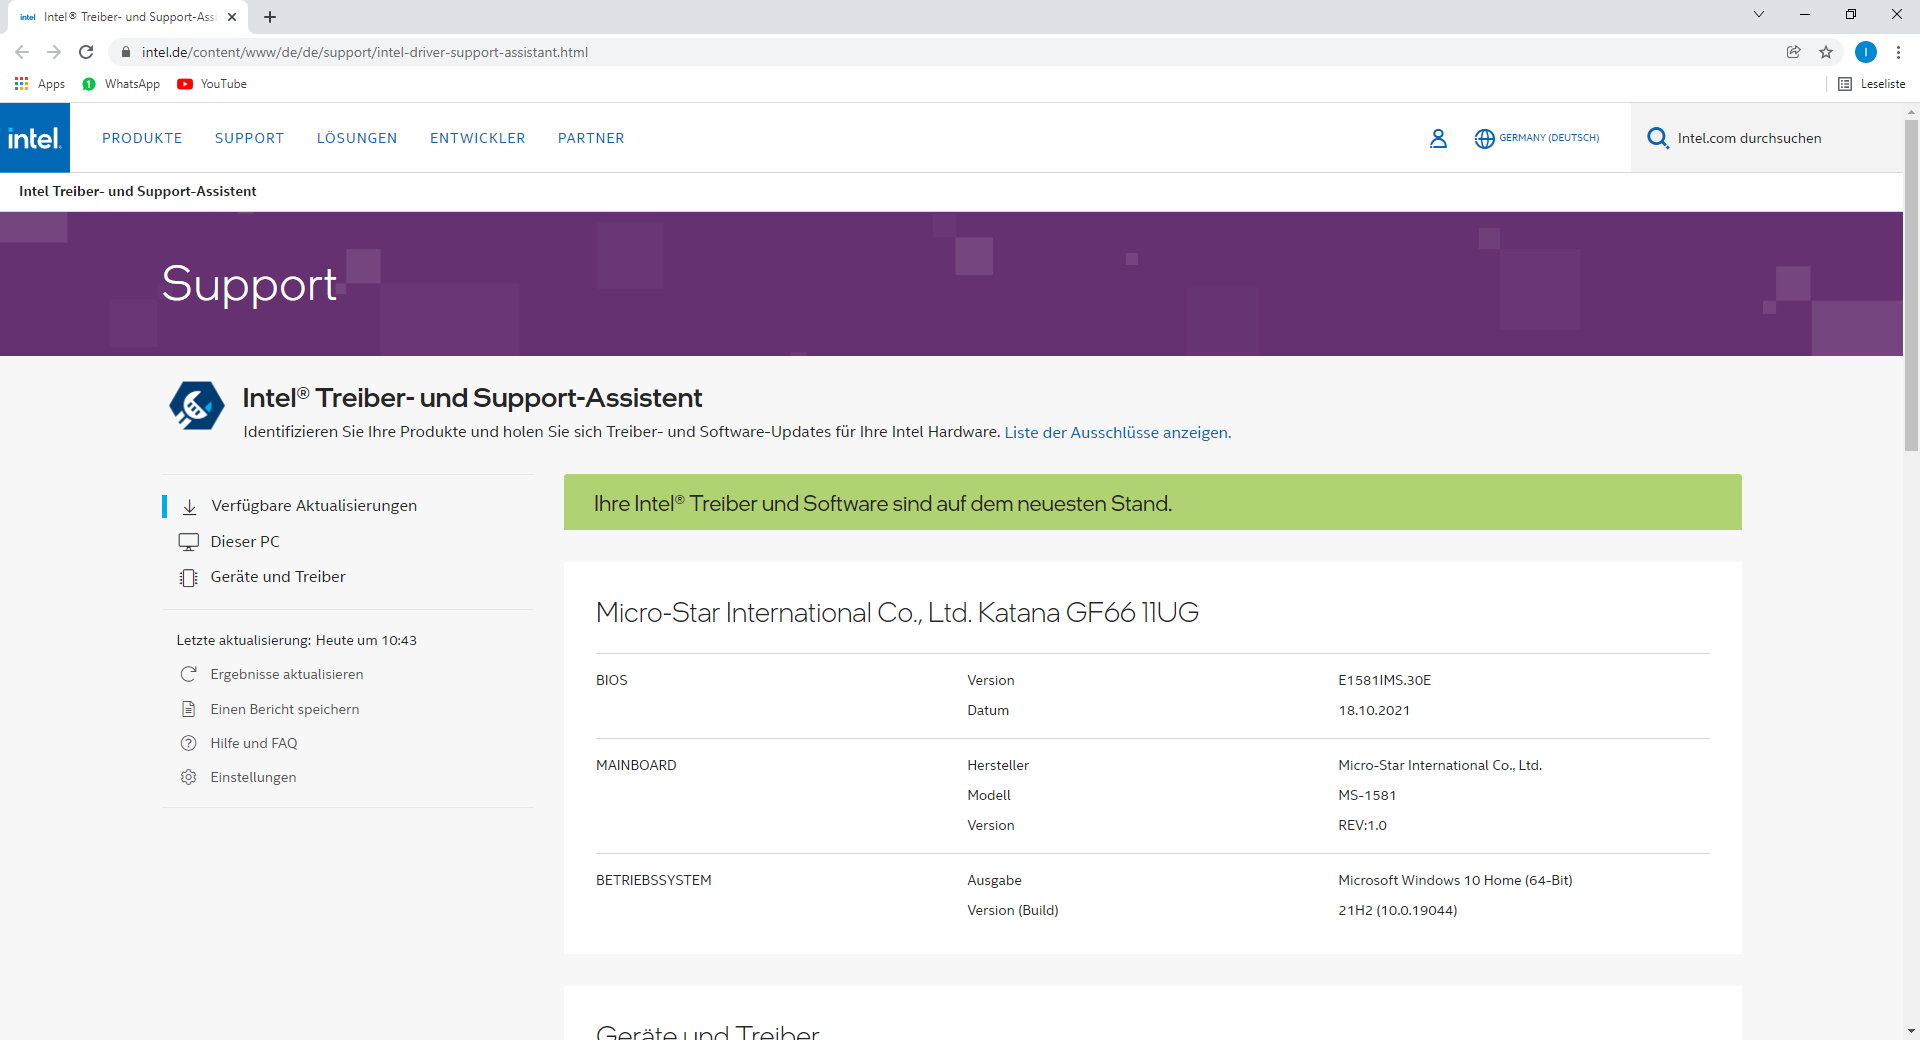
Task: Click the download arrow icon beside Verfügbare Aktualisierungen
Action: pos(189,506)
